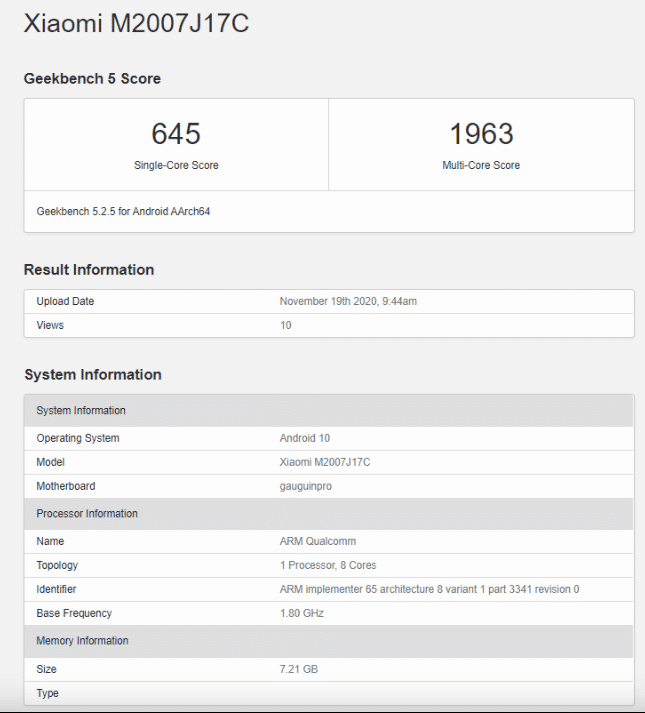Click the System Information section heading above the table
The height and width of the screenshot is (713, 645).
93,374
